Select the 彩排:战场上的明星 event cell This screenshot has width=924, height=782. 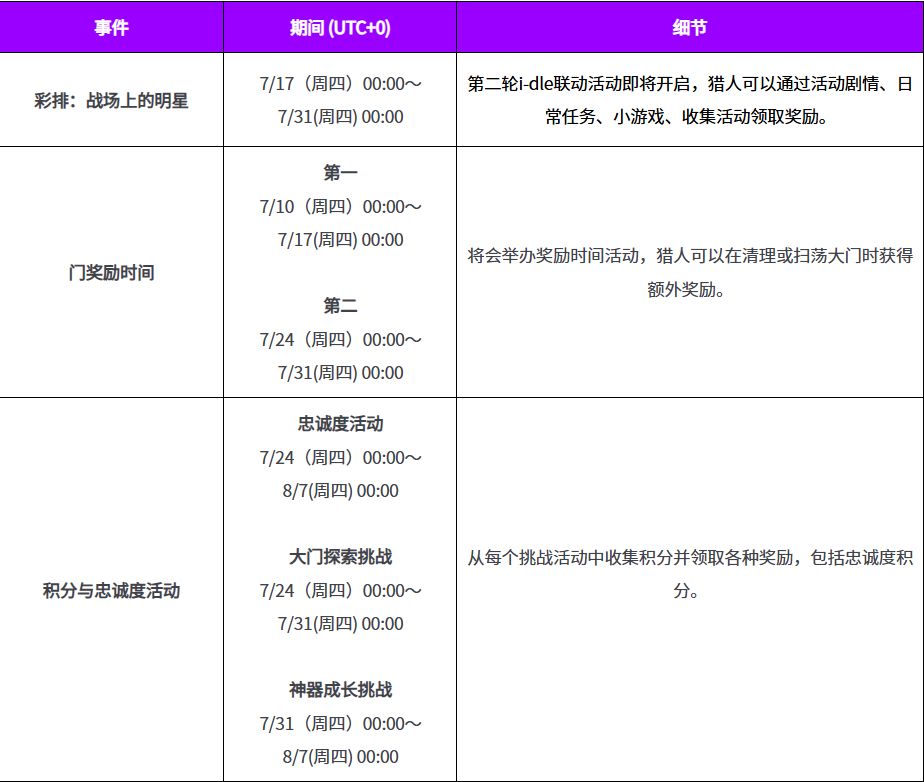point(111,100)
